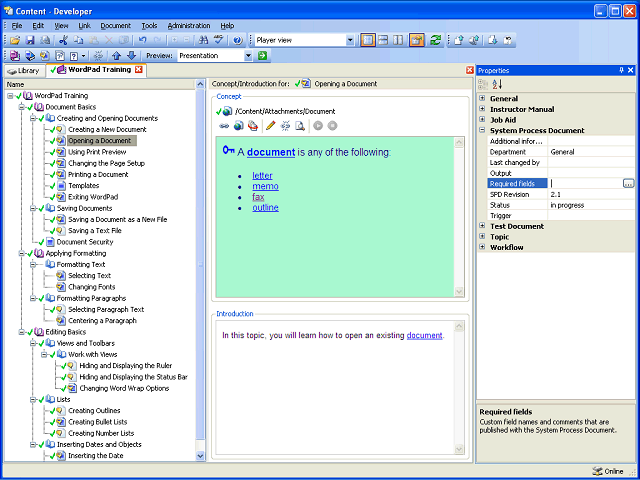
Task: Select 'Creating a New Document' topic
Action: (x=107, y=129)
